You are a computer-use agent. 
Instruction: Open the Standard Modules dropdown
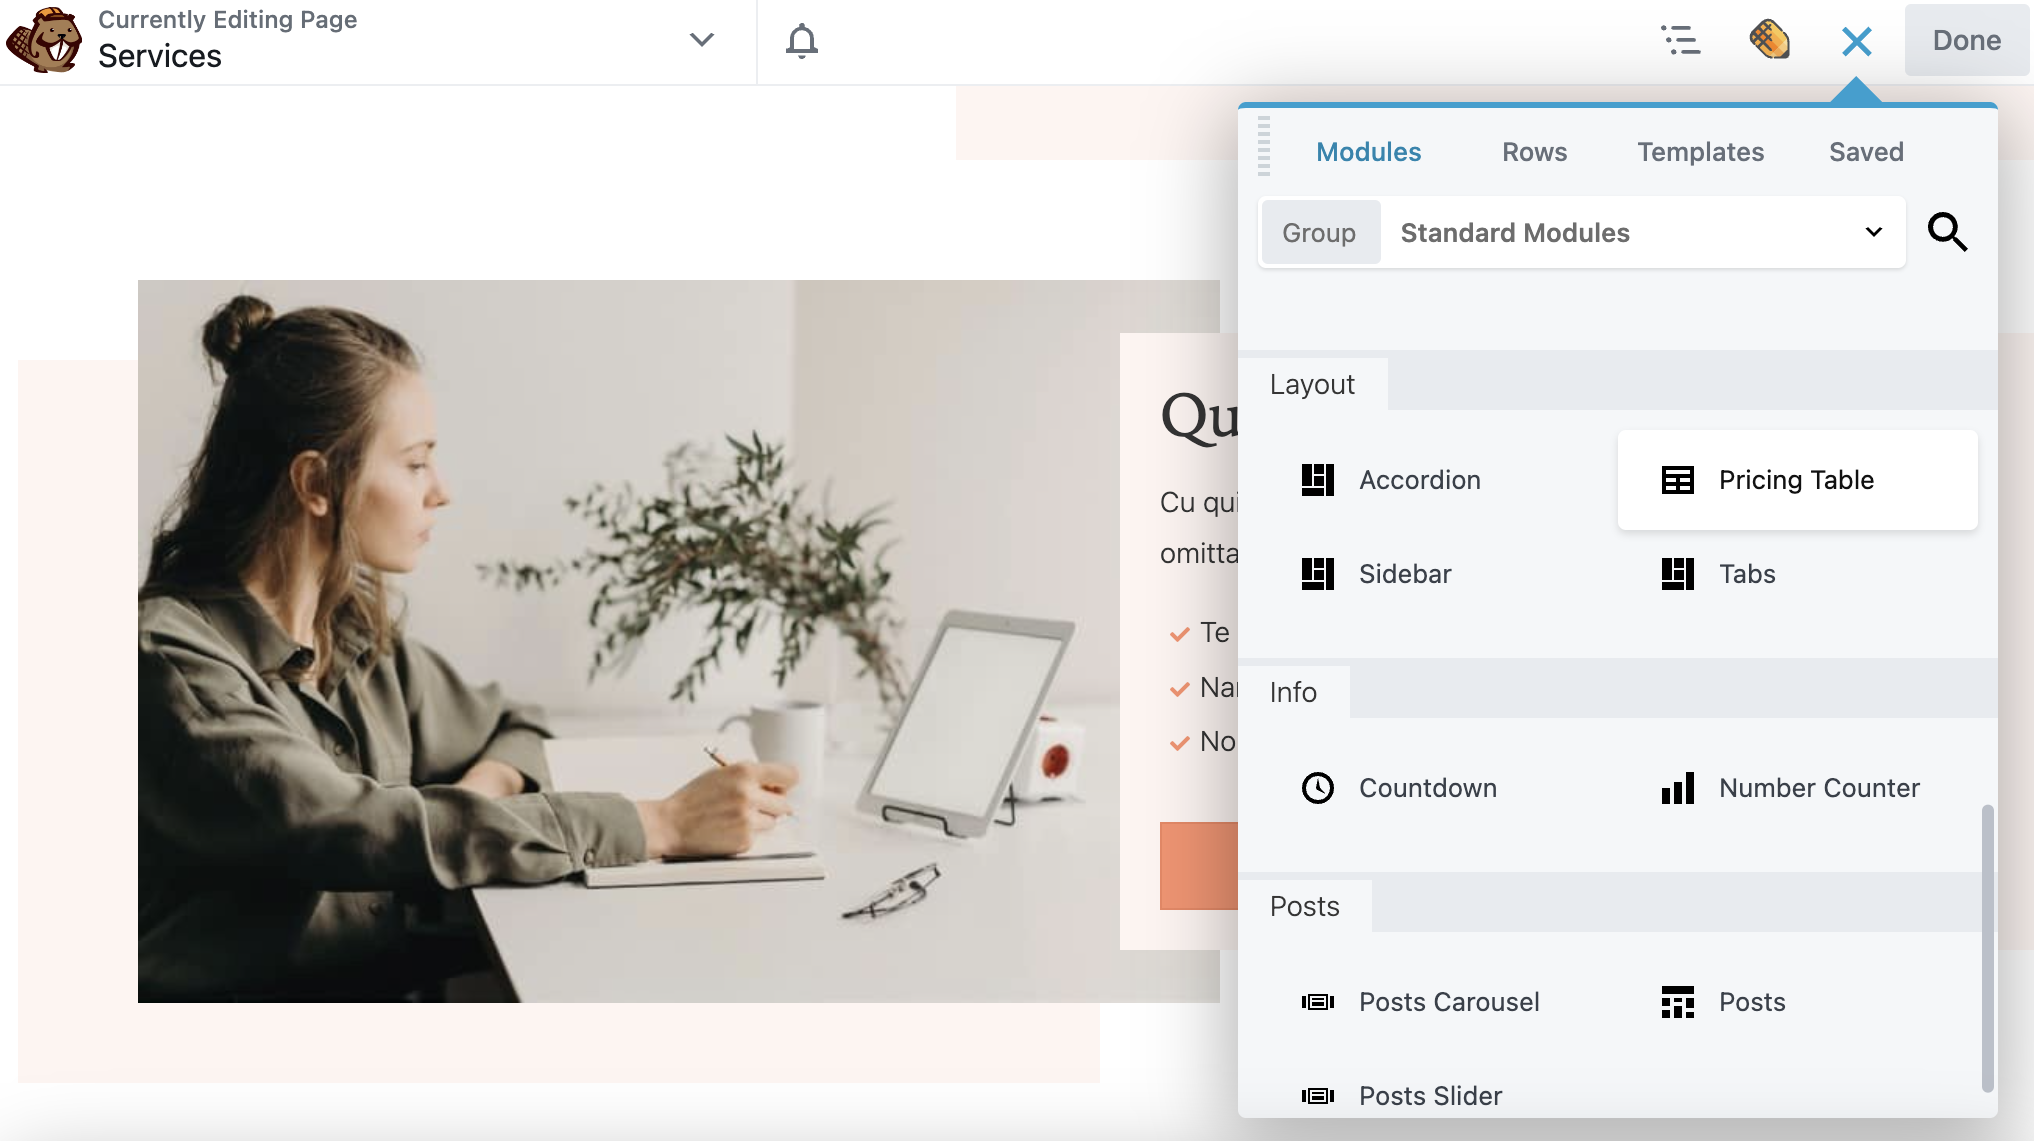pyautogui.click(x=1641, y=232)
